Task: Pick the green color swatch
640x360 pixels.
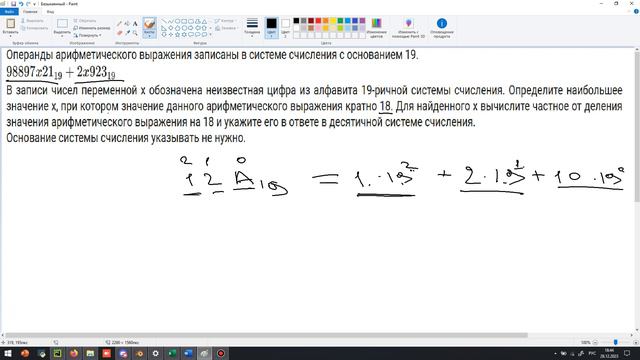Action: click(x=340, y=20)
